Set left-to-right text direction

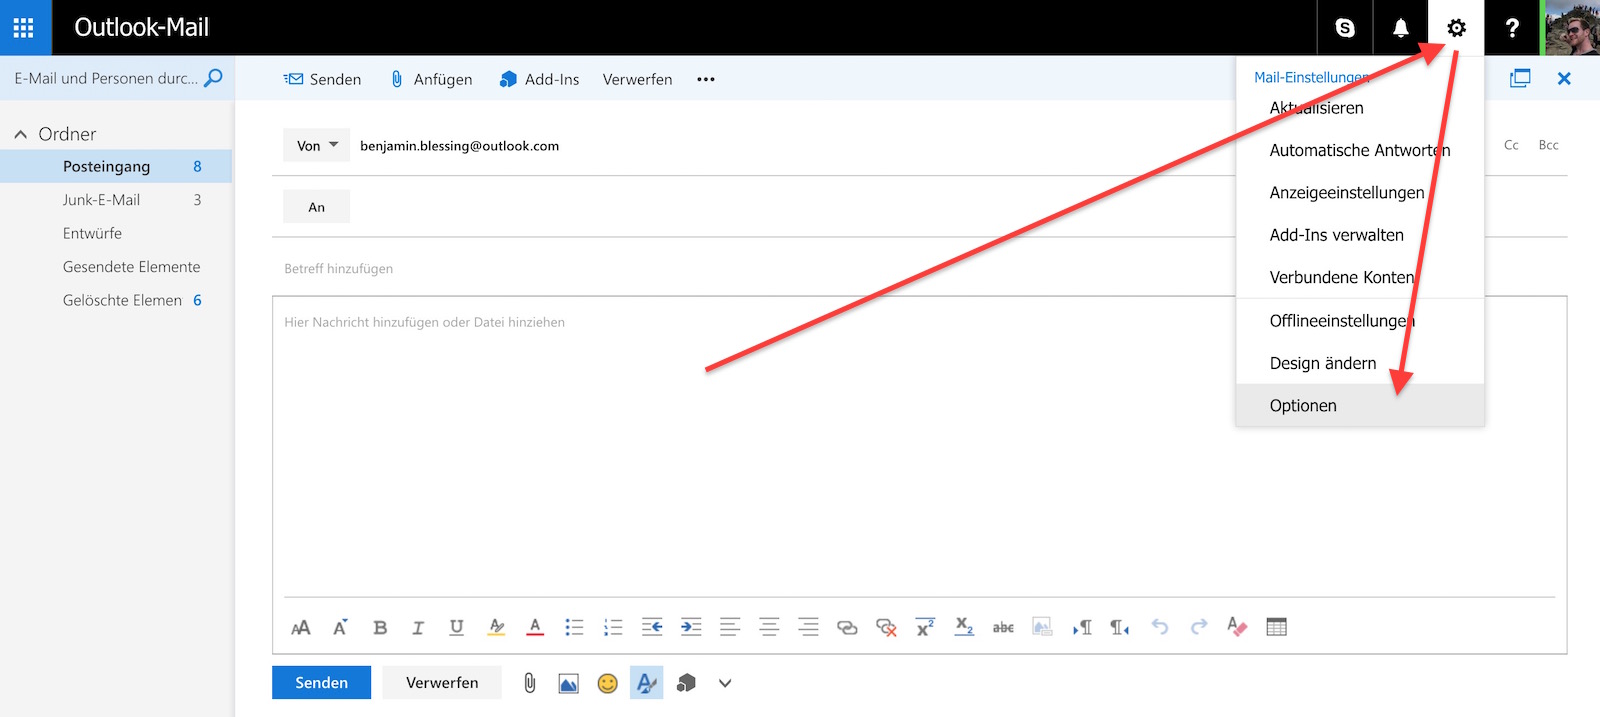tap(1082, 628)
